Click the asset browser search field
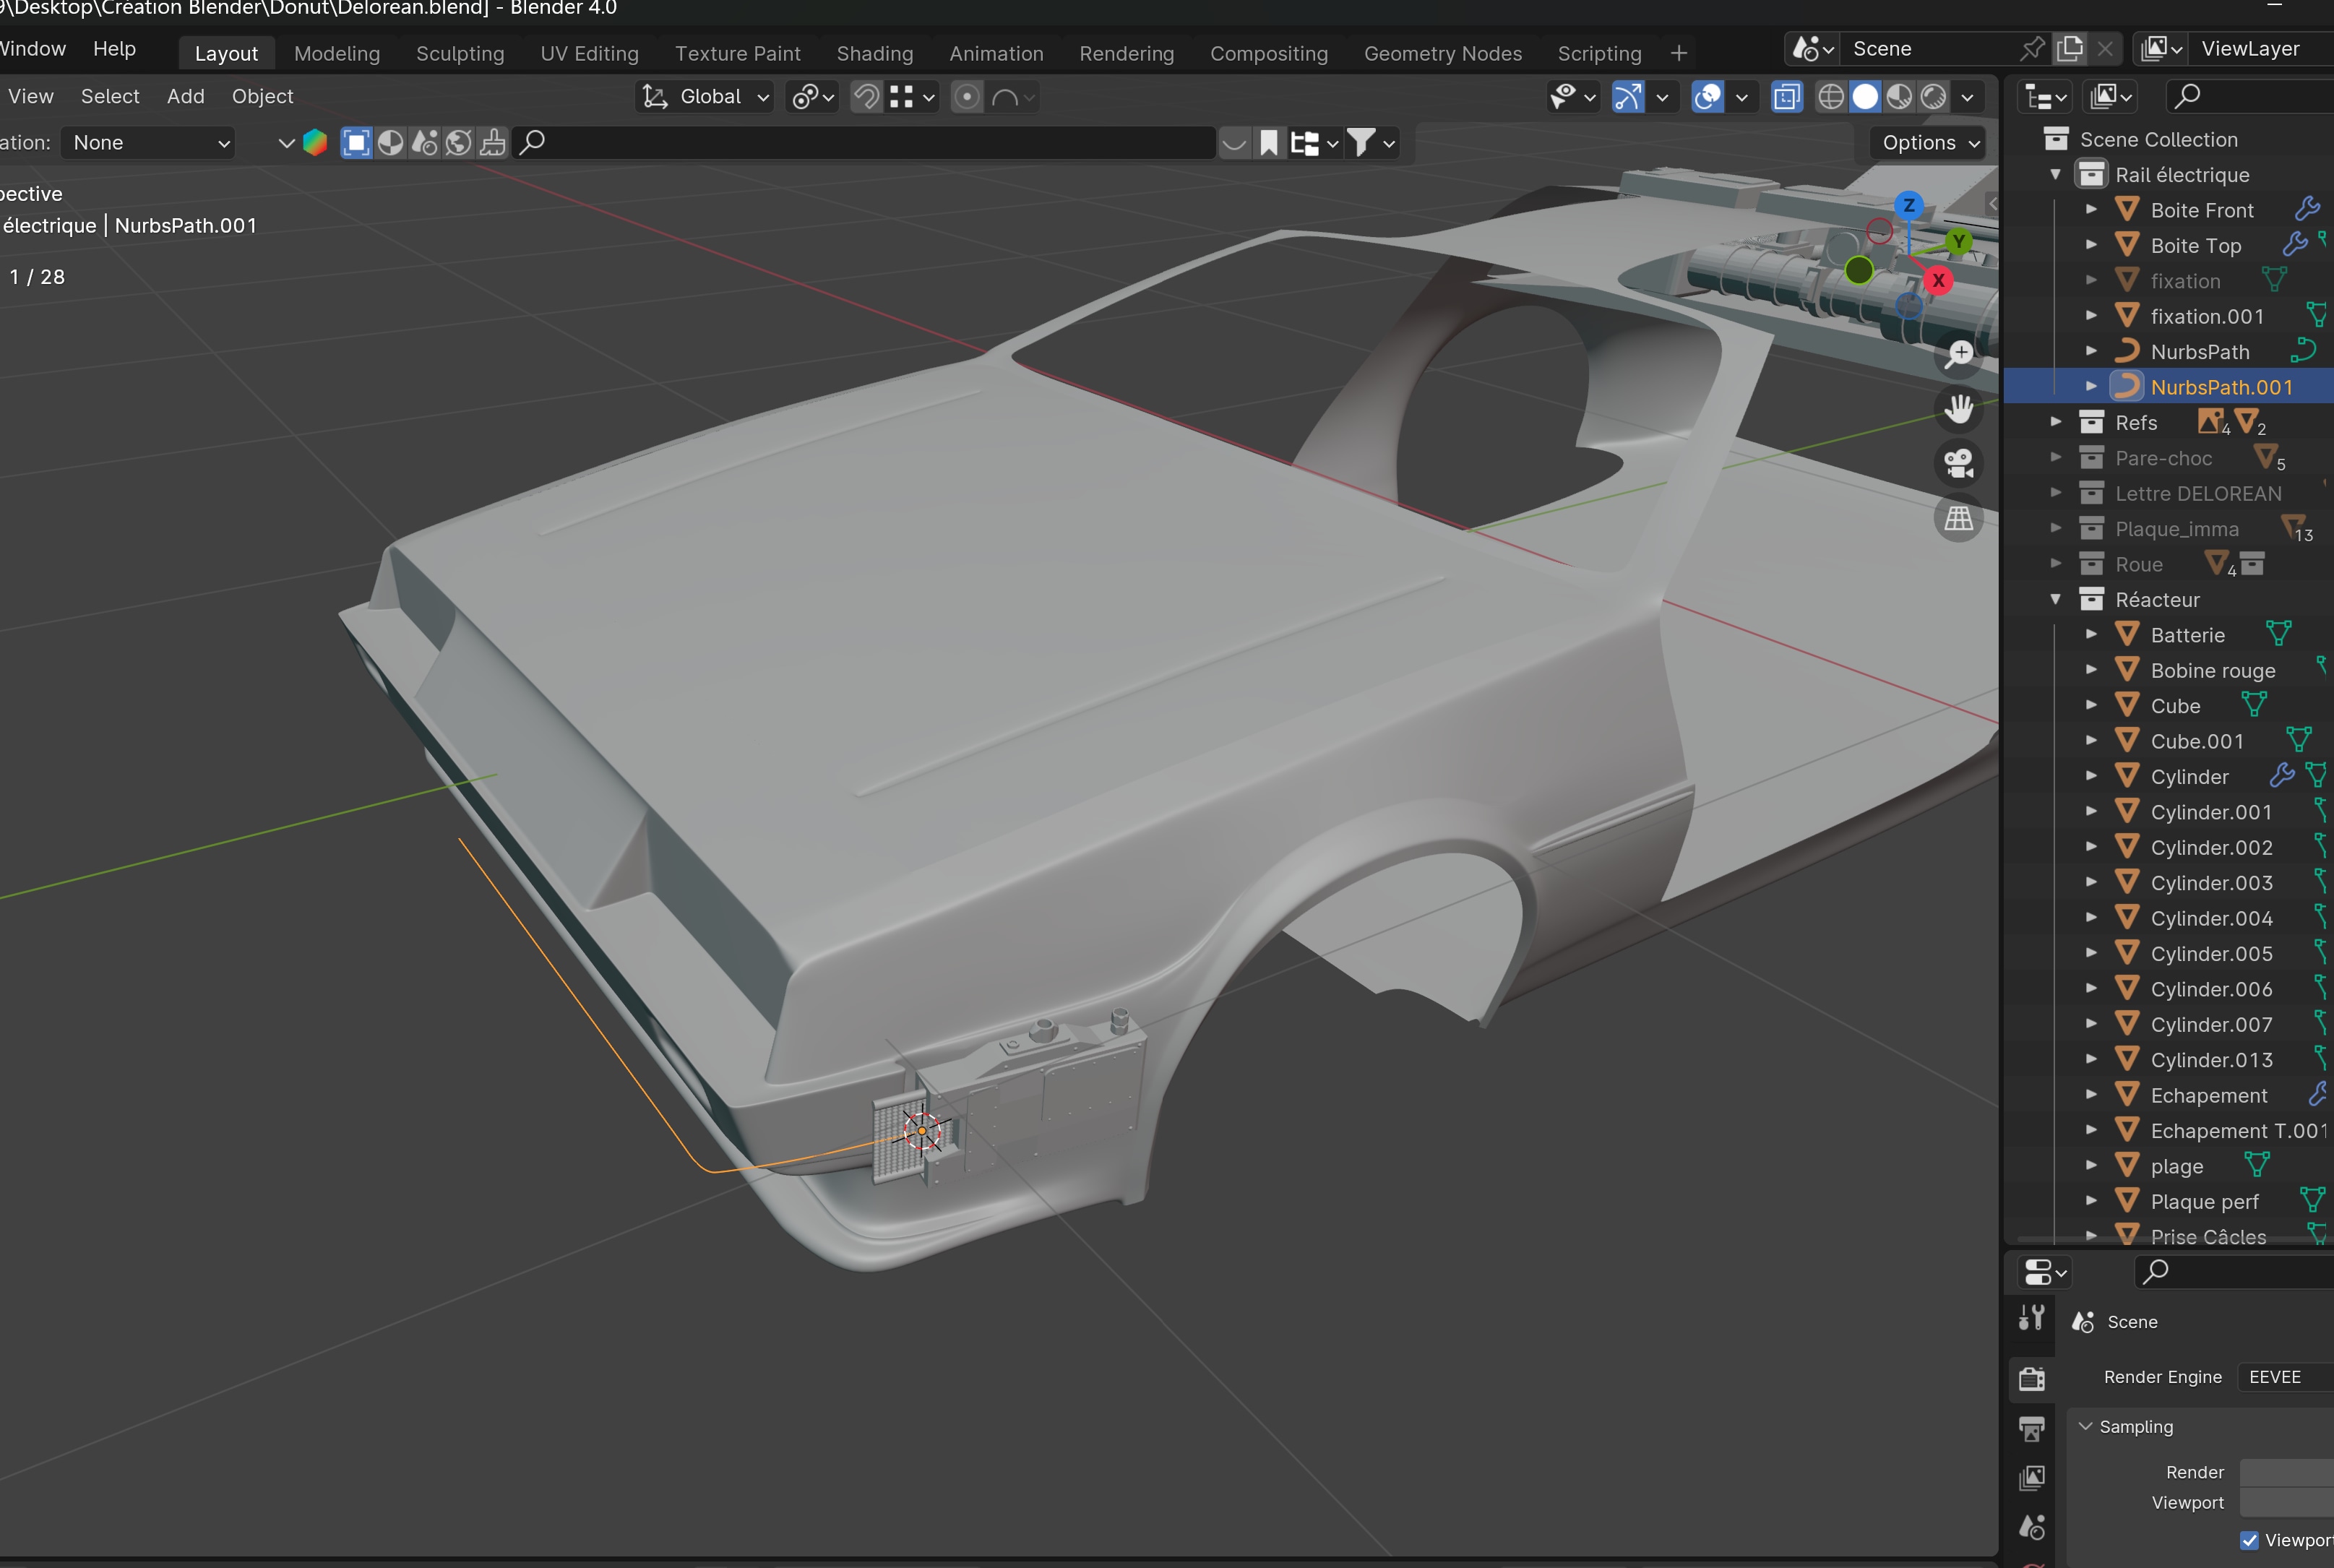 (x=866, y=143)
